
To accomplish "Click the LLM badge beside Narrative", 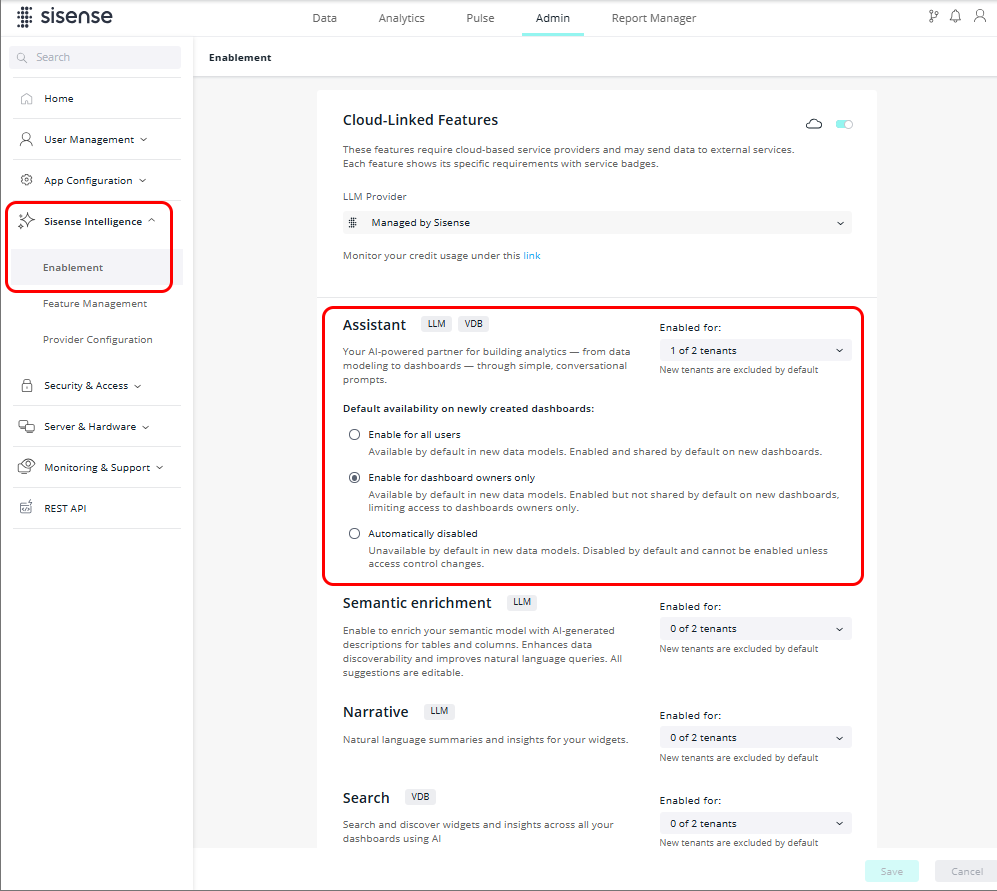I will tap(439, 711).
